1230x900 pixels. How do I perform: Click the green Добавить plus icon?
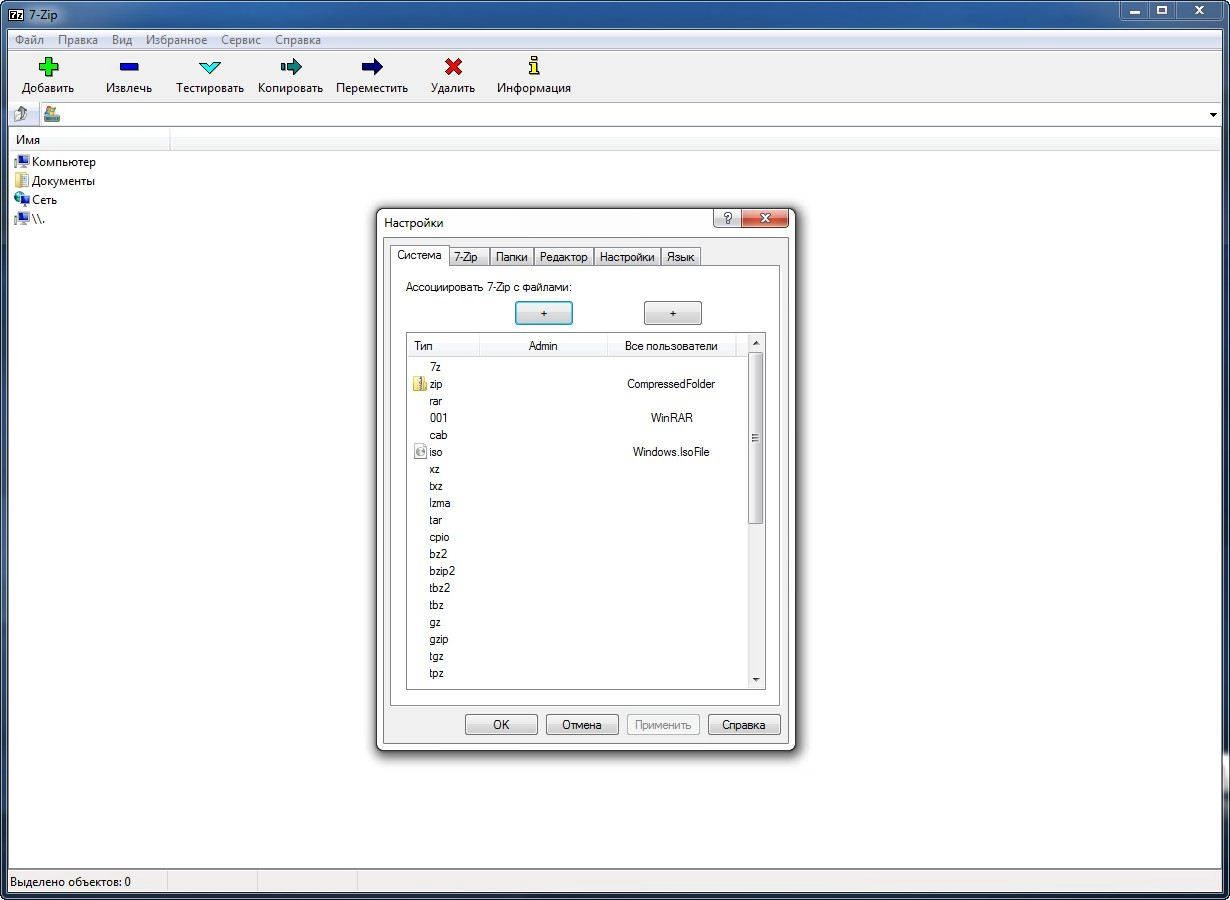[x=48, y=67]
